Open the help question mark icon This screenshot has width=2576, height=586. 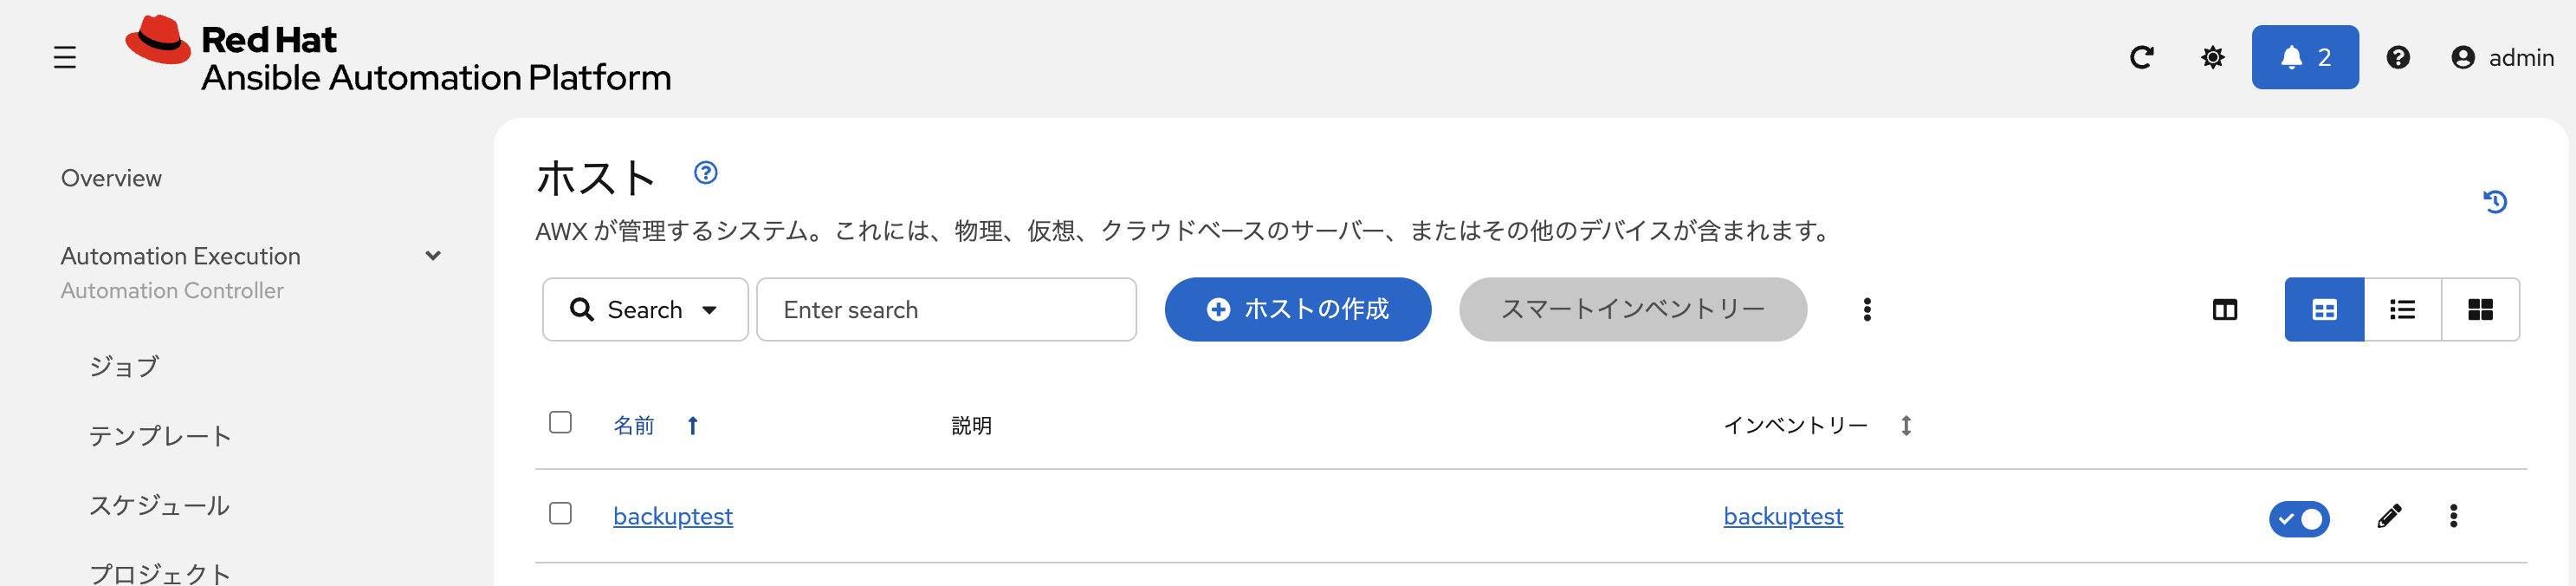(2398, 57)
